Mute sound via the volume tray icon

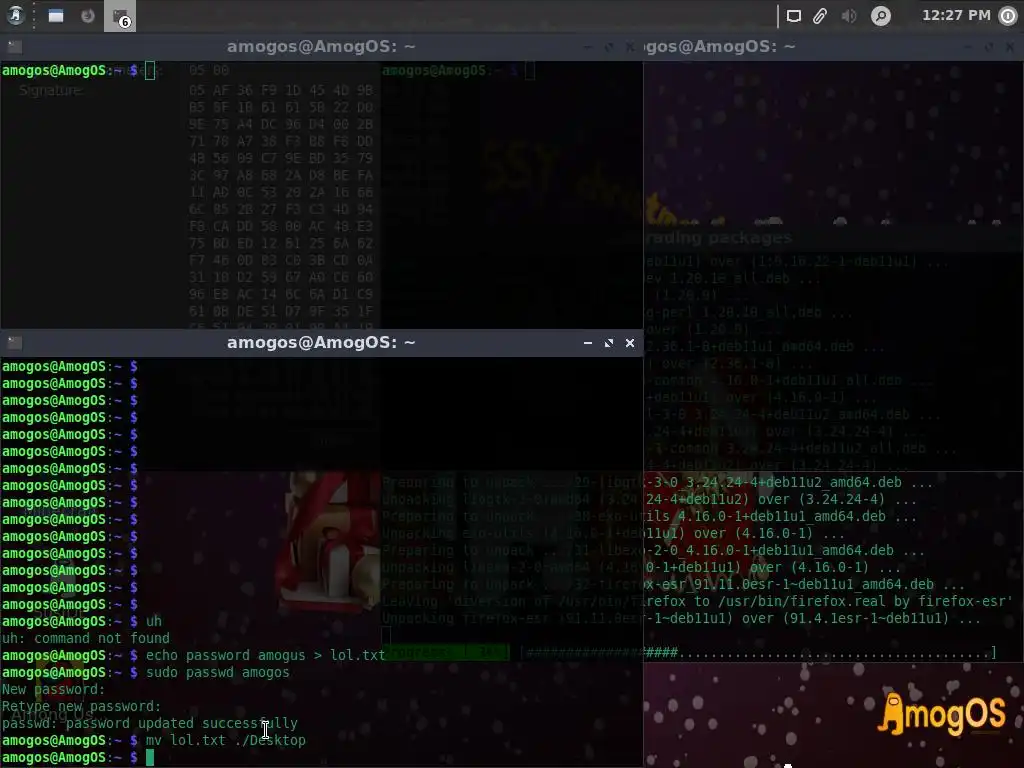click(x=849, y=16)
